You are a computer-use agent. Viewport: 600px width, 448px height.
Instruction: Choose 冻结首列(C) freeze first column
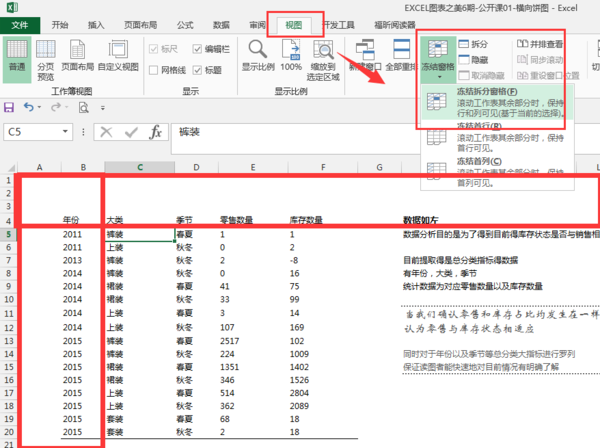pyautogui.click(x=497, y=171)
